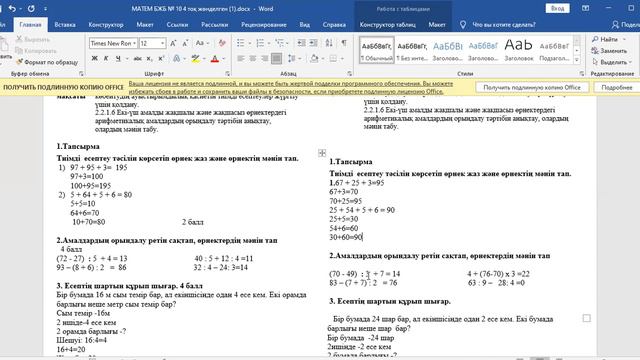Center align text
Screen dimensions: 640x360
253,59
